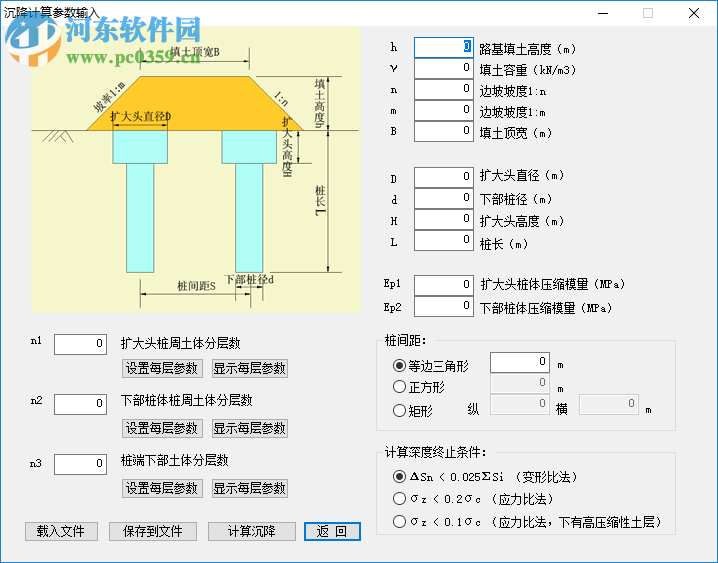
Task: Open 显示每层参数 for n2 layers
Action: click(x=250, y=428)
